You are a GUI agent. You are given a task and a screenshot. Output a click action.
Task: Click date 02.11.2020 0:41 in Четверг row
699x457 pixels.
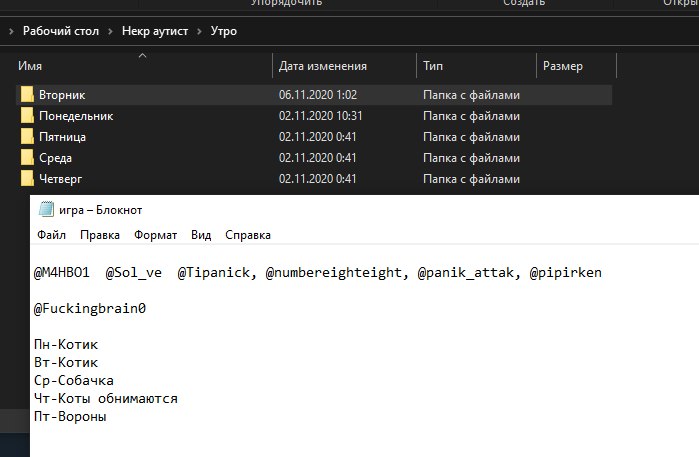(x=318, y=179)
